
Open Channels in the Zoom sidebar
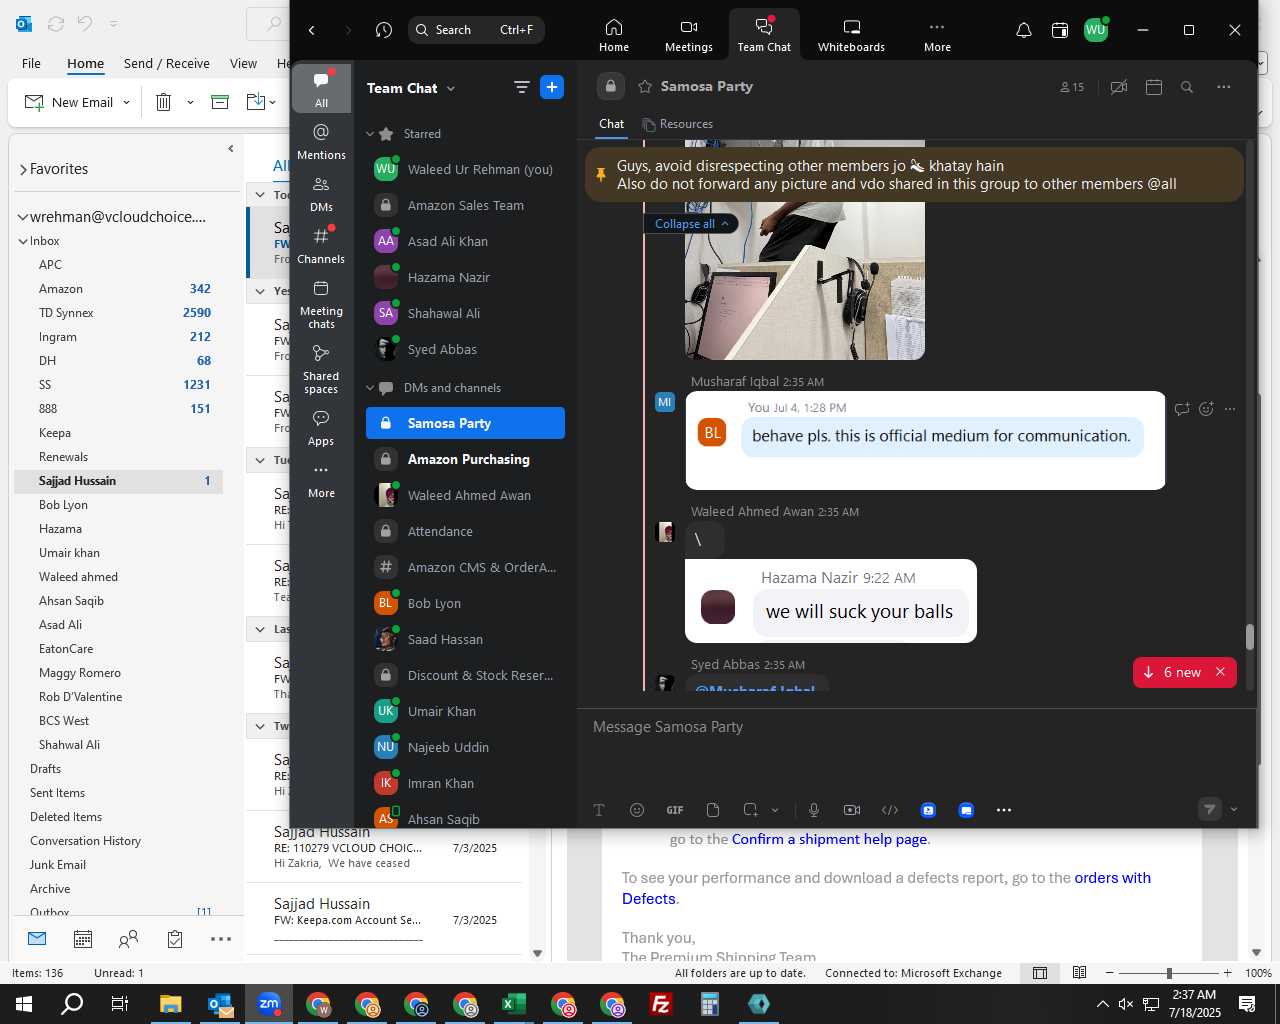pyautogui.click(x=321, y=246)
